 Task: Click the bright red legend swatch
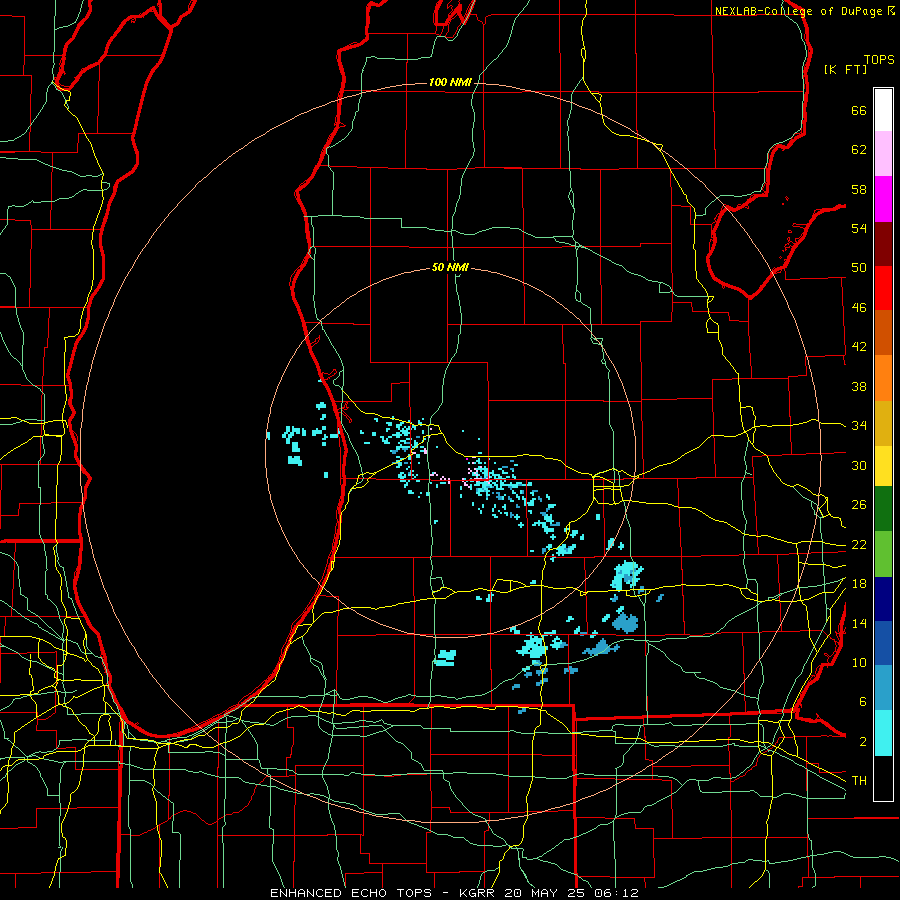(x=883, y=288)
